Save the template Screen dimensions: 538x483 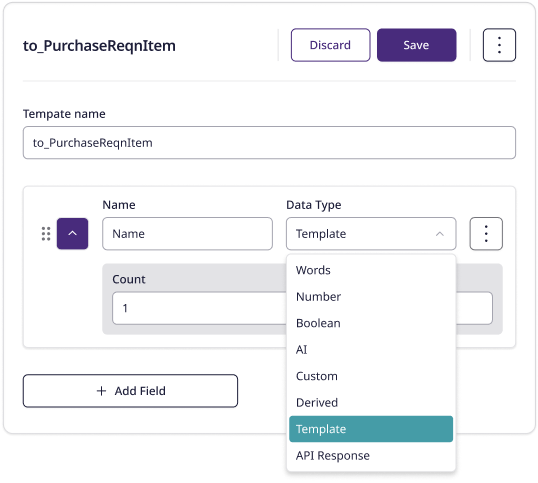point(417,45)
